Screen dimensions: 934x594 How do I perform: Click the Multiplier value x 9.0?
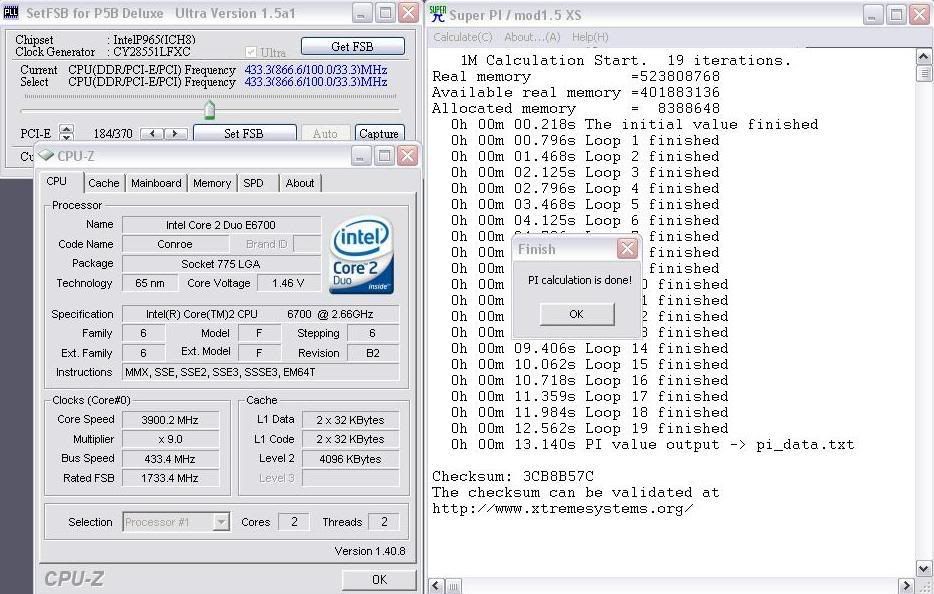[x=170, y=439]
